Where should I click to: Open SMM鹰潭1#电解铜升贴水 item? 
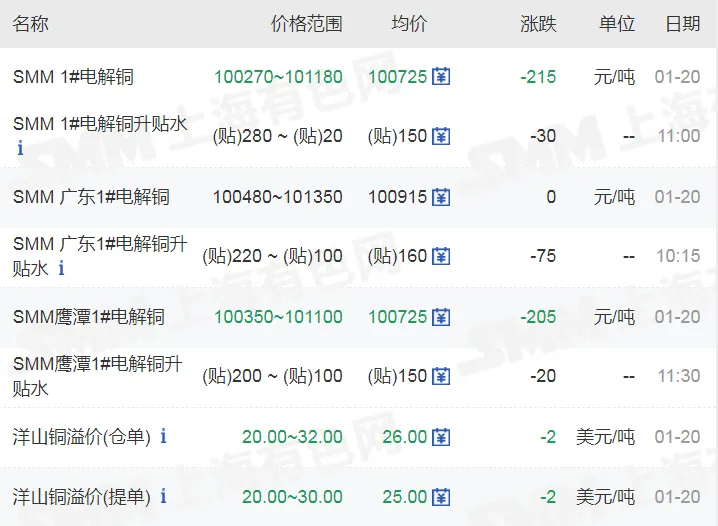98,376
